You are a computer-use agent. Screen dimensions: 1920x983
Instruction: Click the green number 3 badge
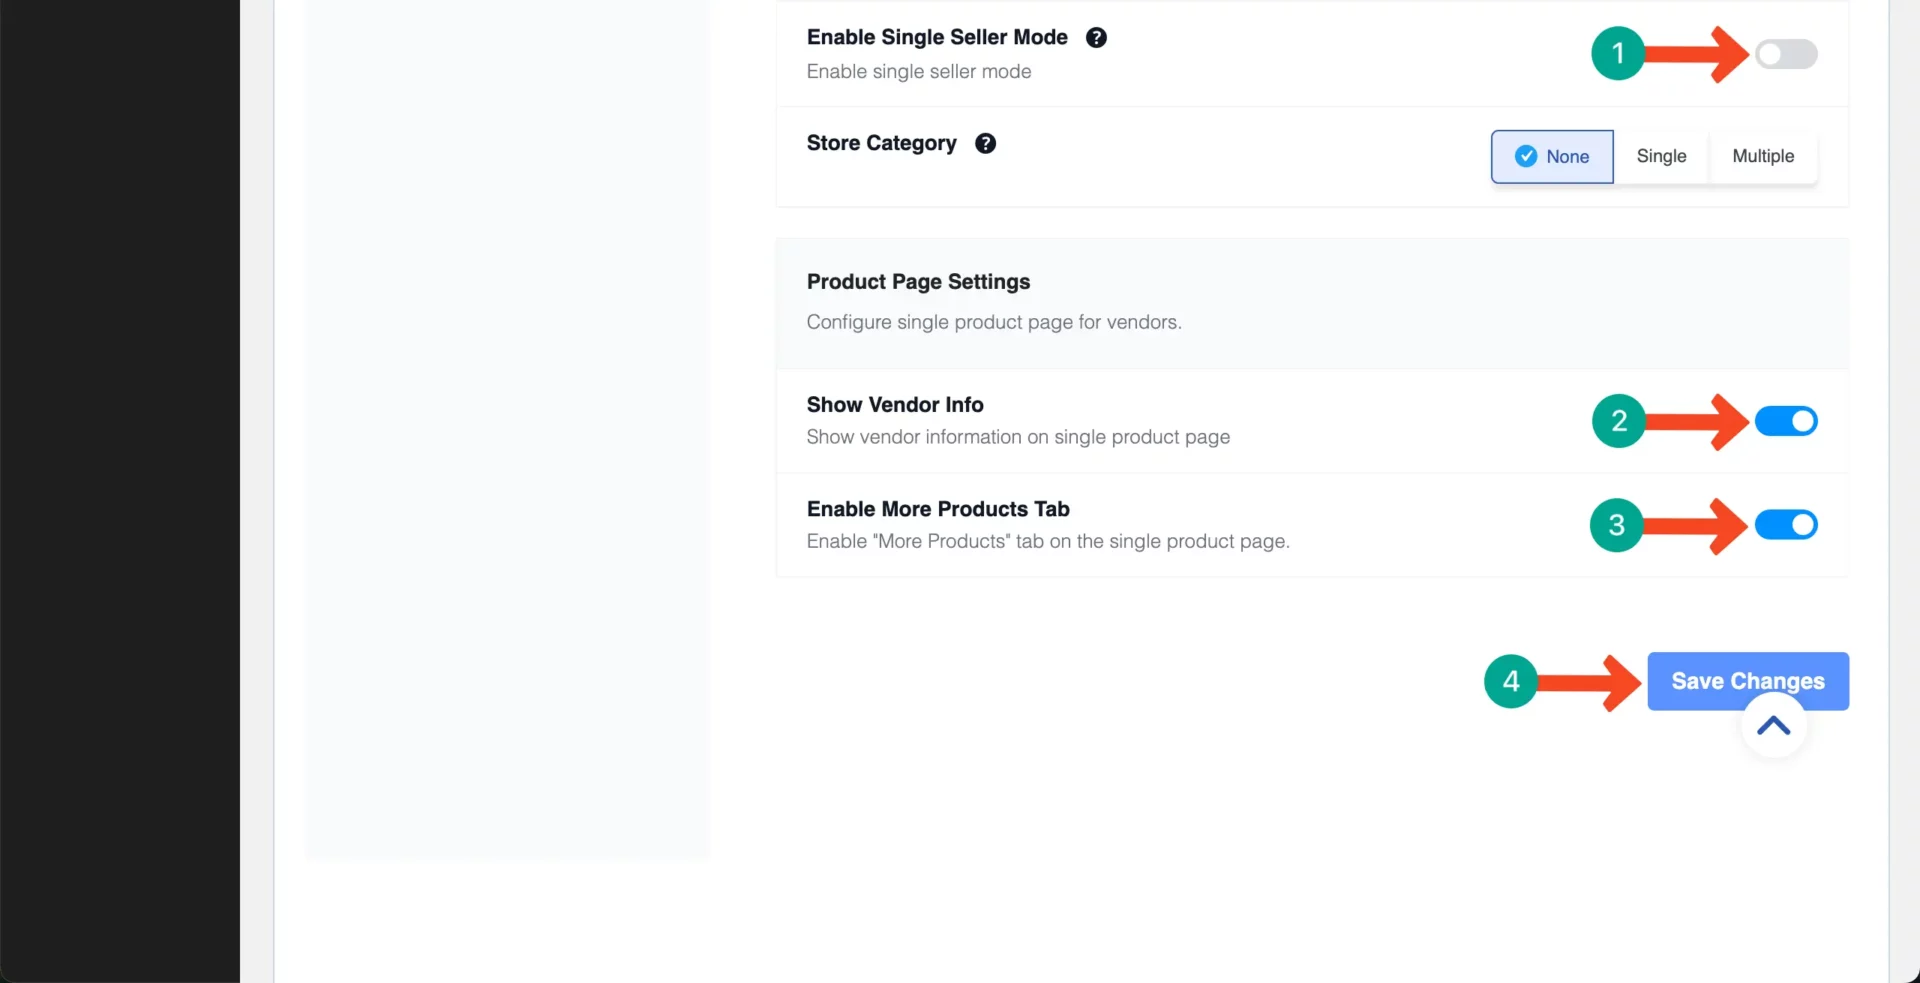[x=1617, y=525]
